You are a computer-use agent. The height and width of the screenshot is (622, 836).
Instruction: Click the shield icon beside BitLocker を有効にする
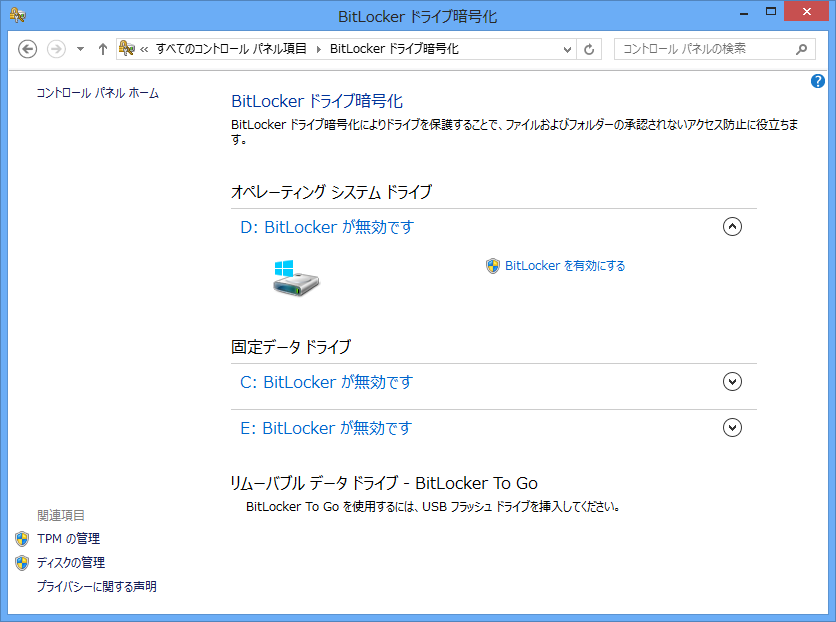(493, 266)
